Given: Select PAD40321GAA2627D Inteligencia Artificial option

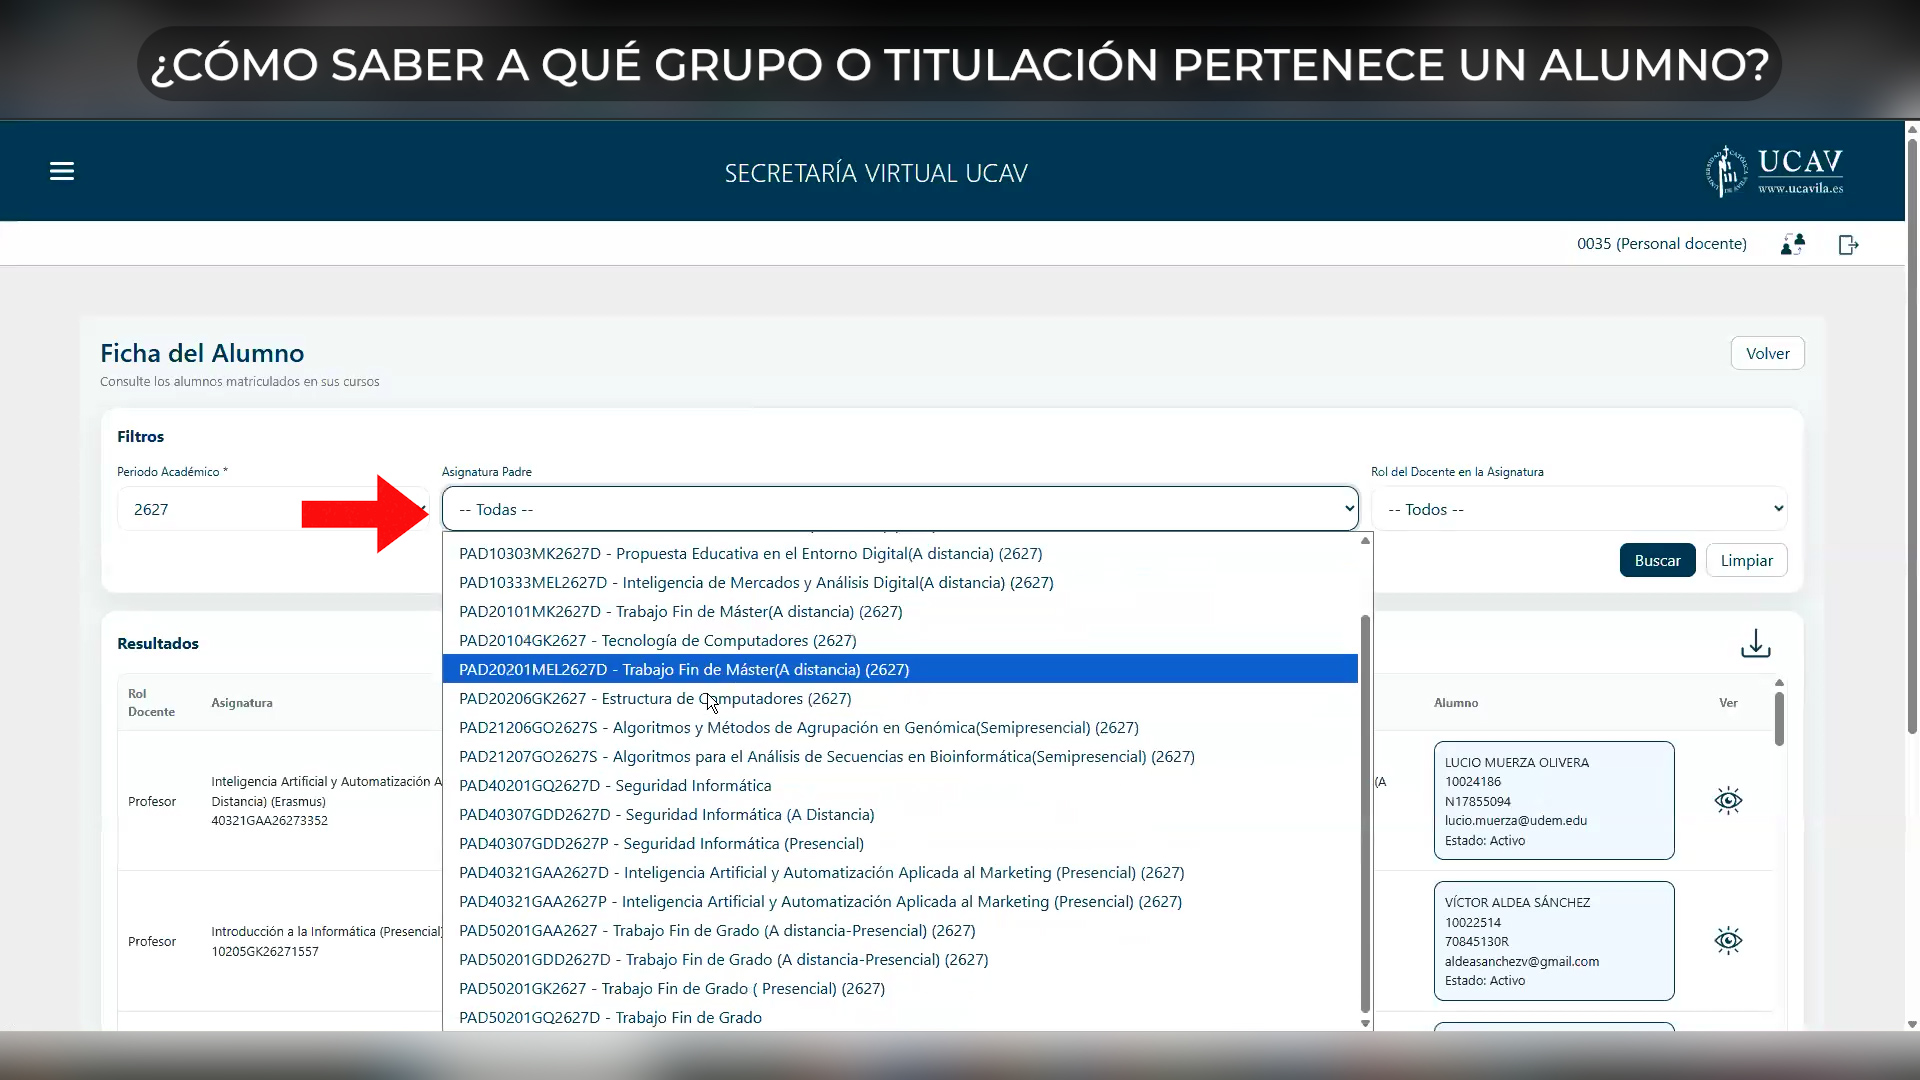Looking at the screenshot, I should (x=900, y=872).
